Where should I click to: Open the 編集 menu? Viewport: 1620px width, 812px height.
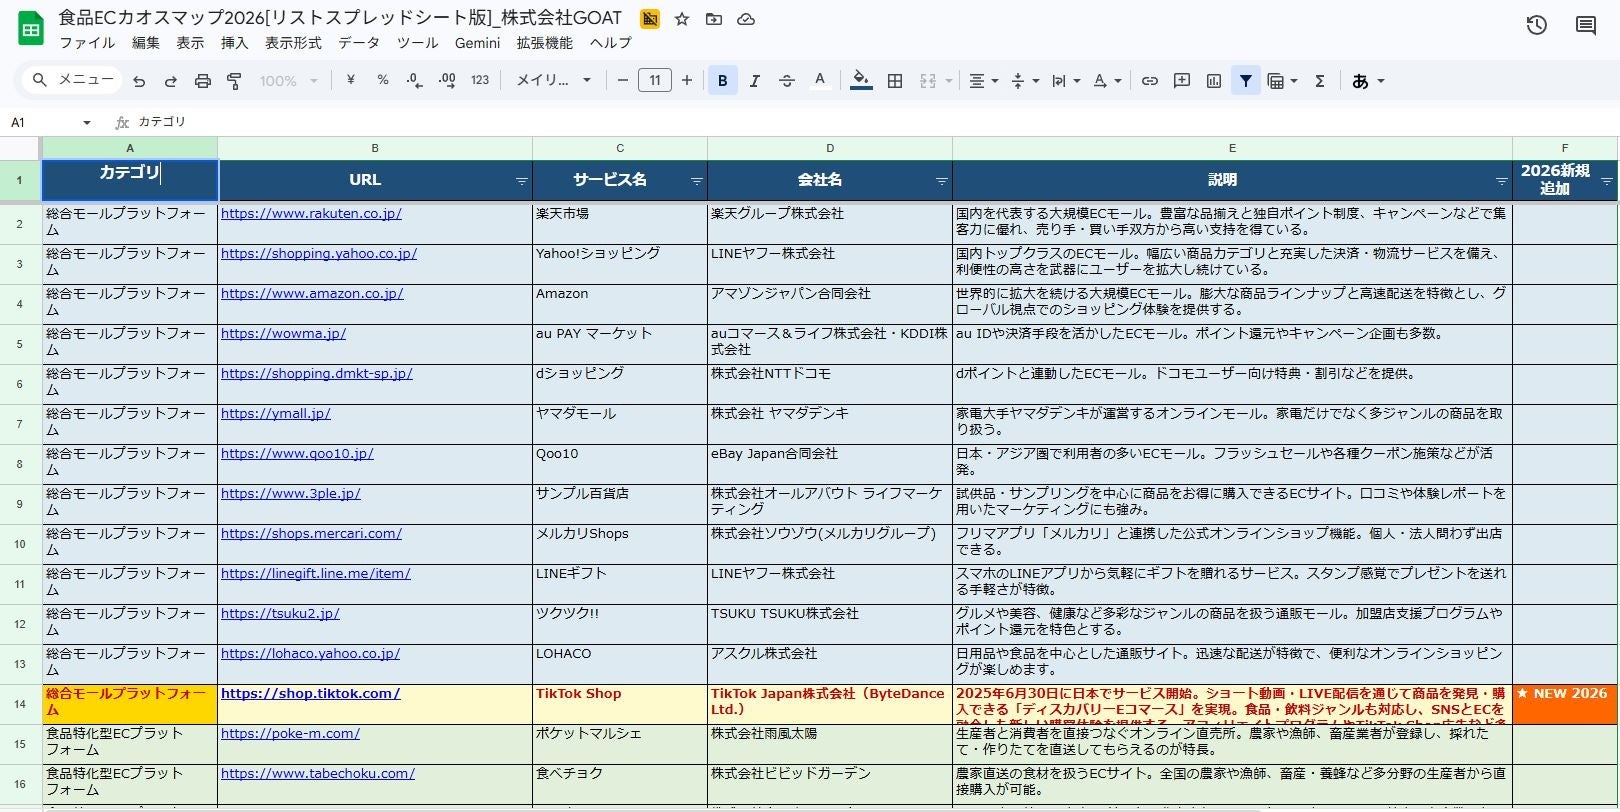pos(146,43)
